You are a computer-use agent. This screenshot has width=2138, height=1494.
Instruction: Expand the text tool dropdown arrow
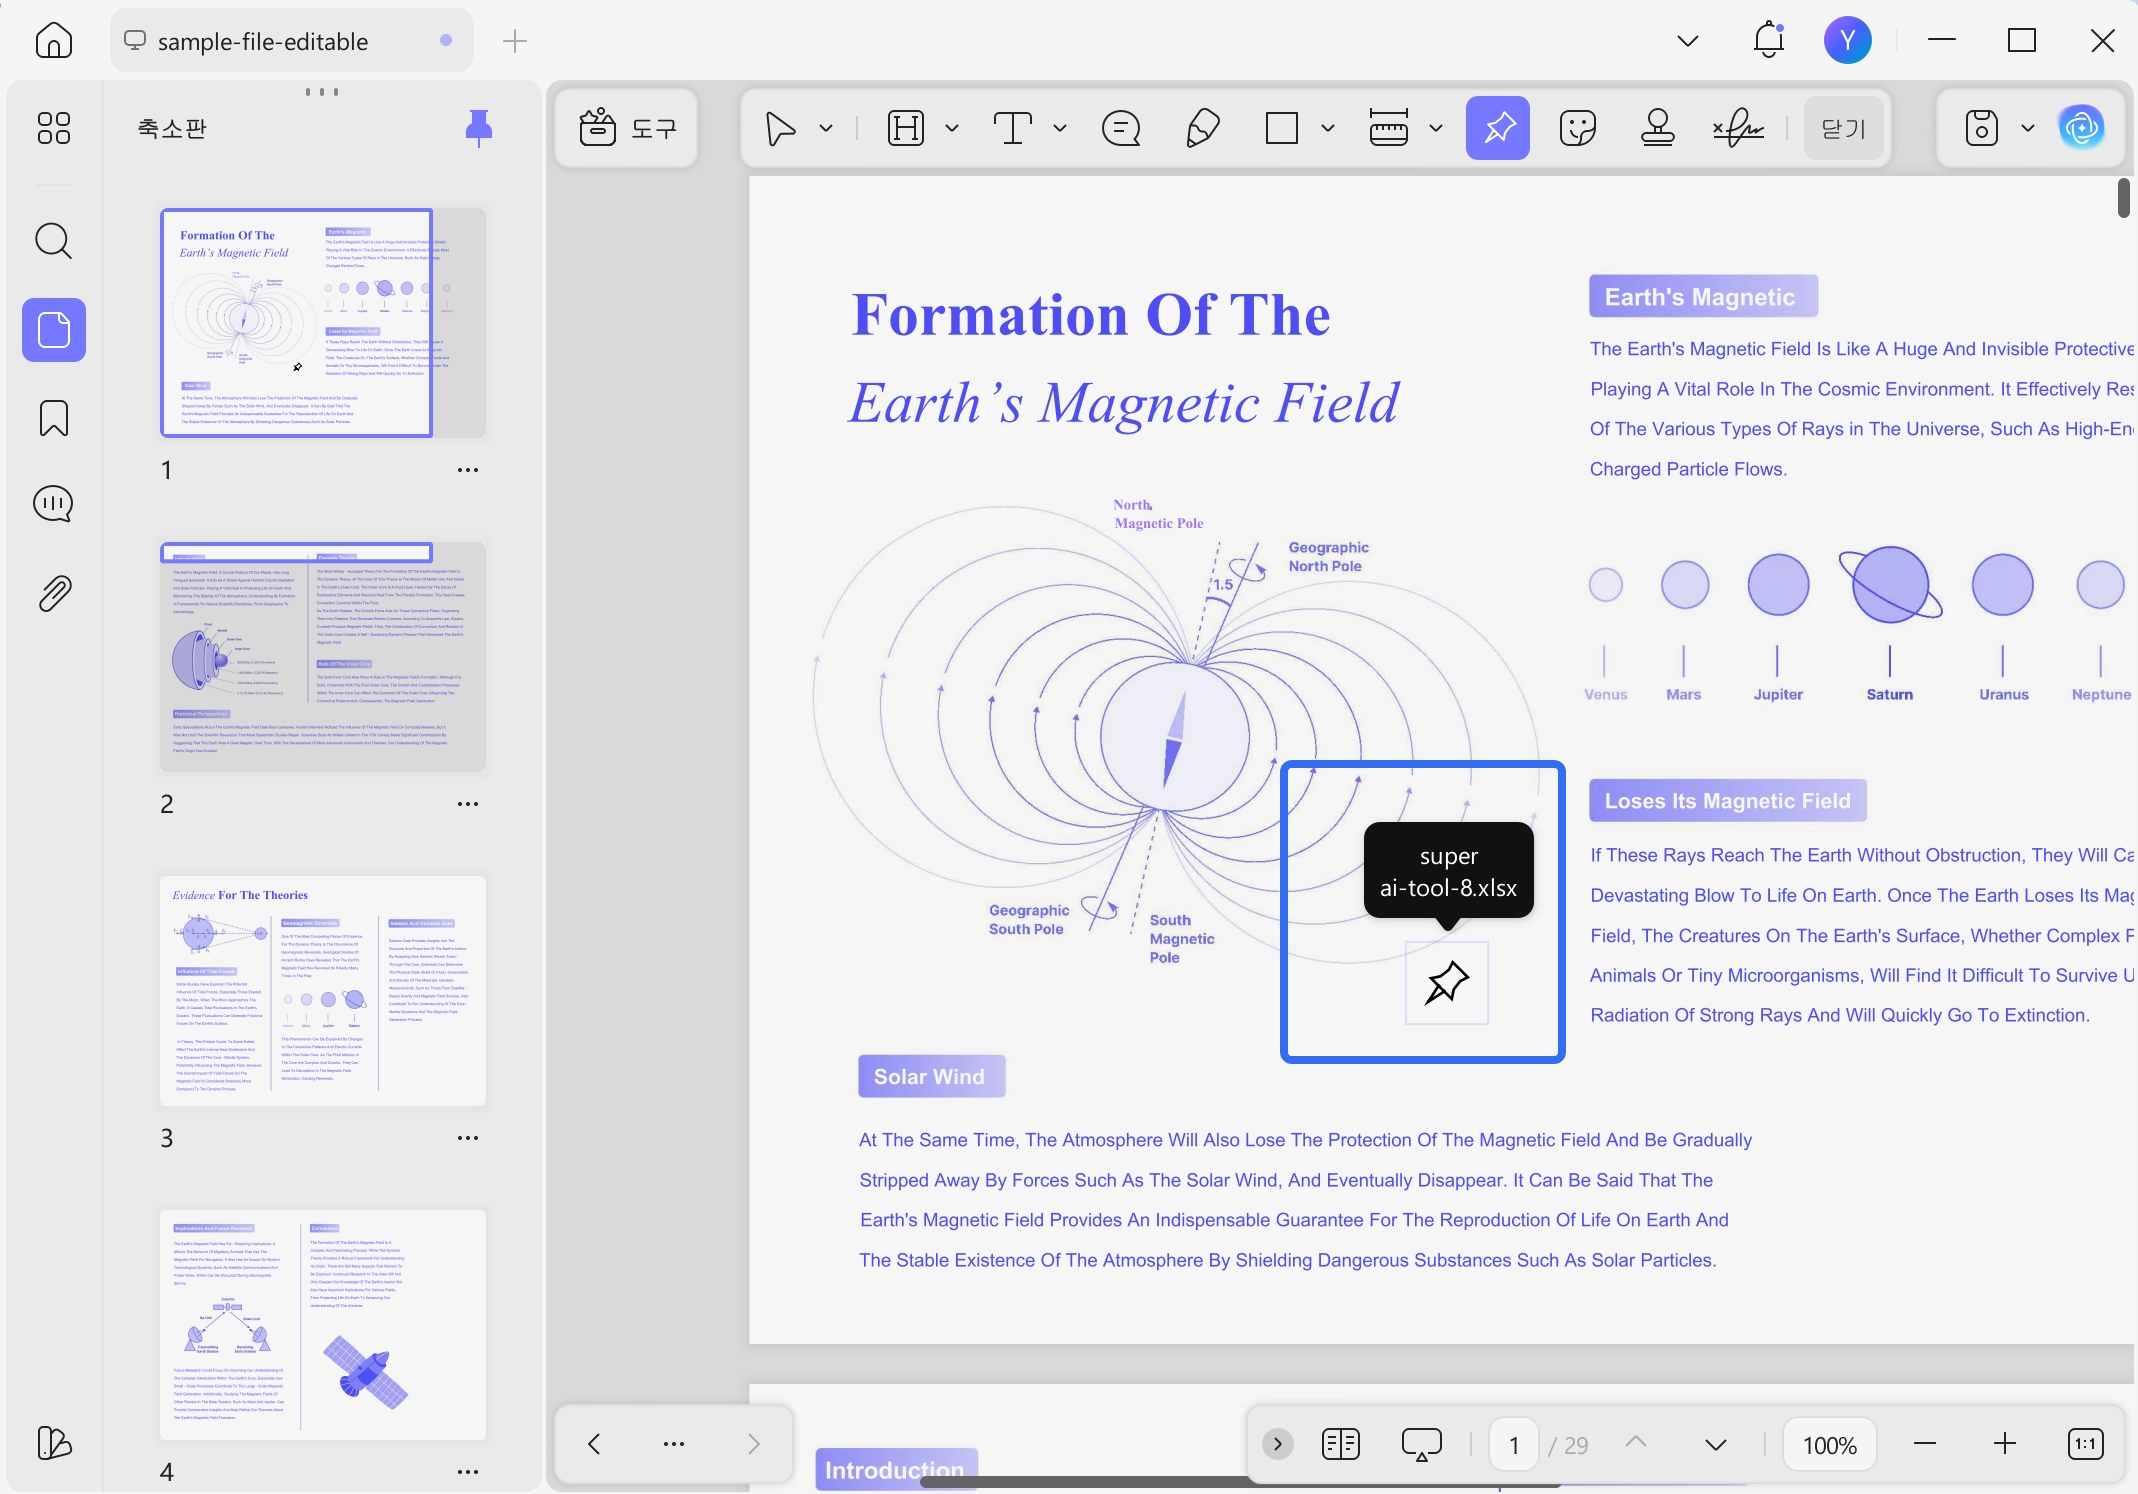(1060, 128)
